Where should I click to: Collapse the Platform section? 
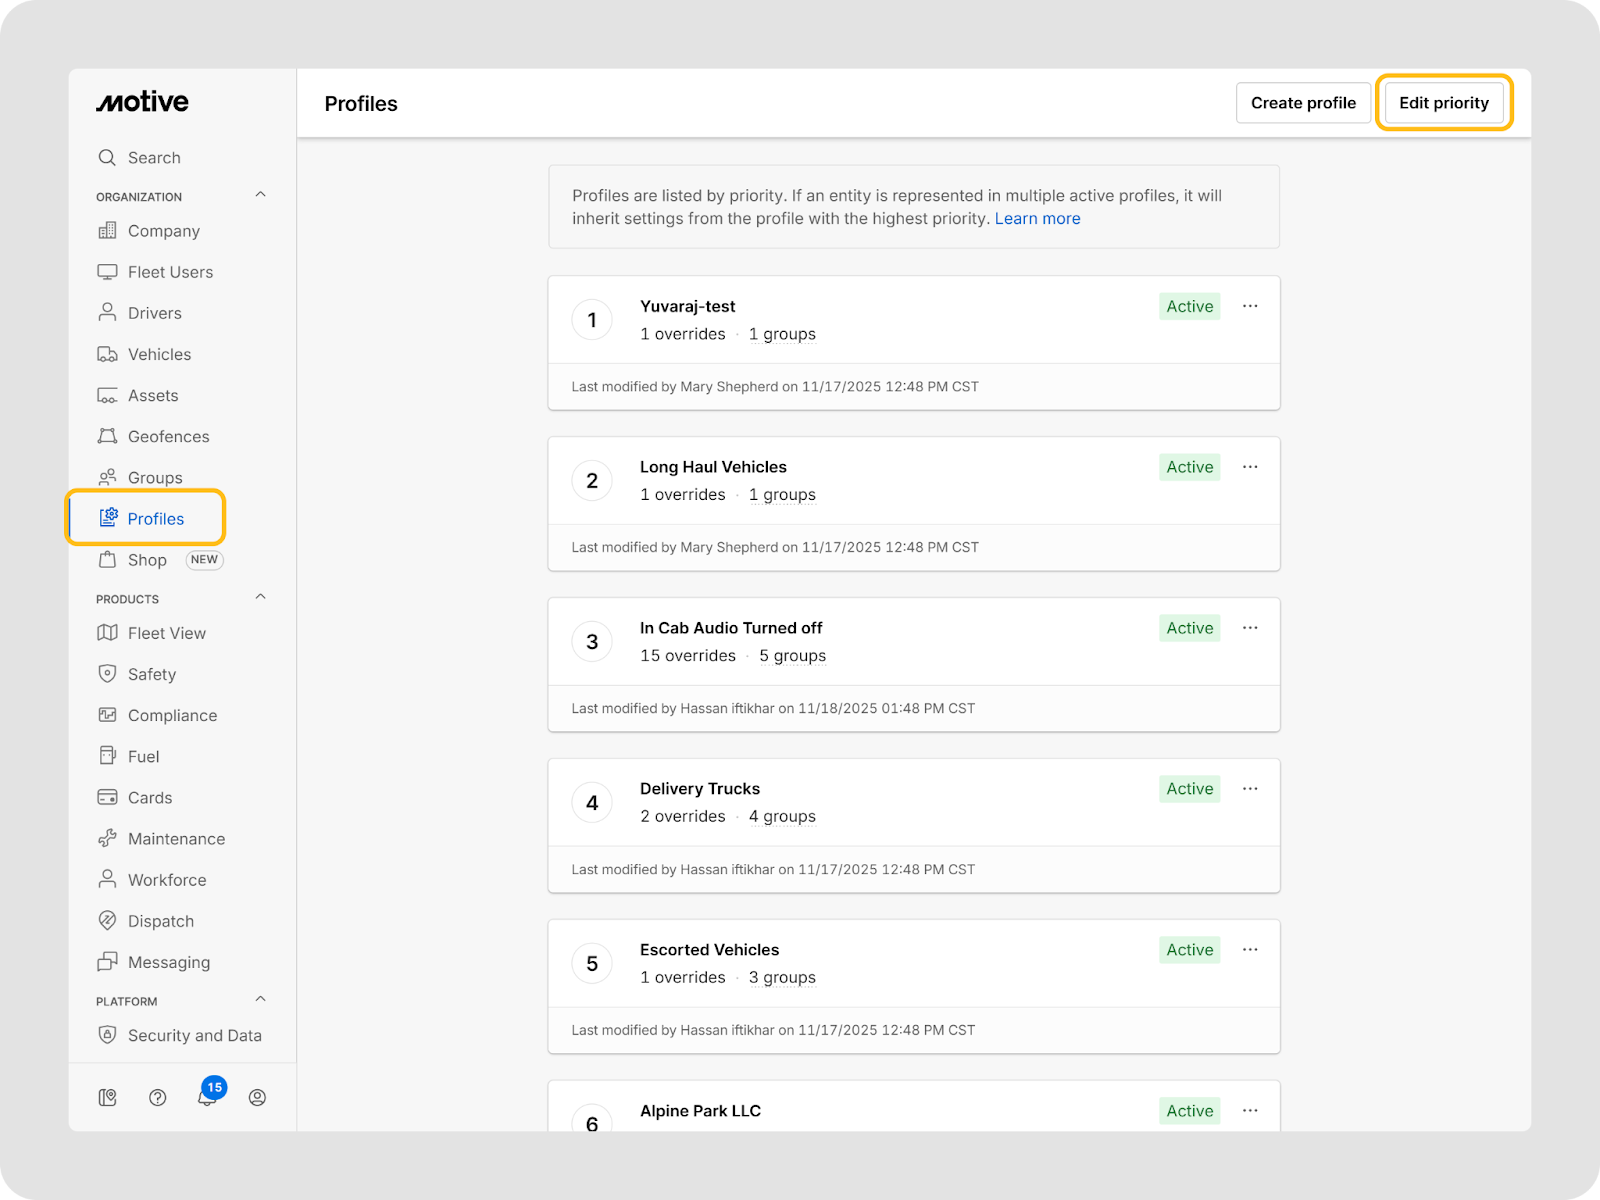pyautogui.click(x=261, y=999)
